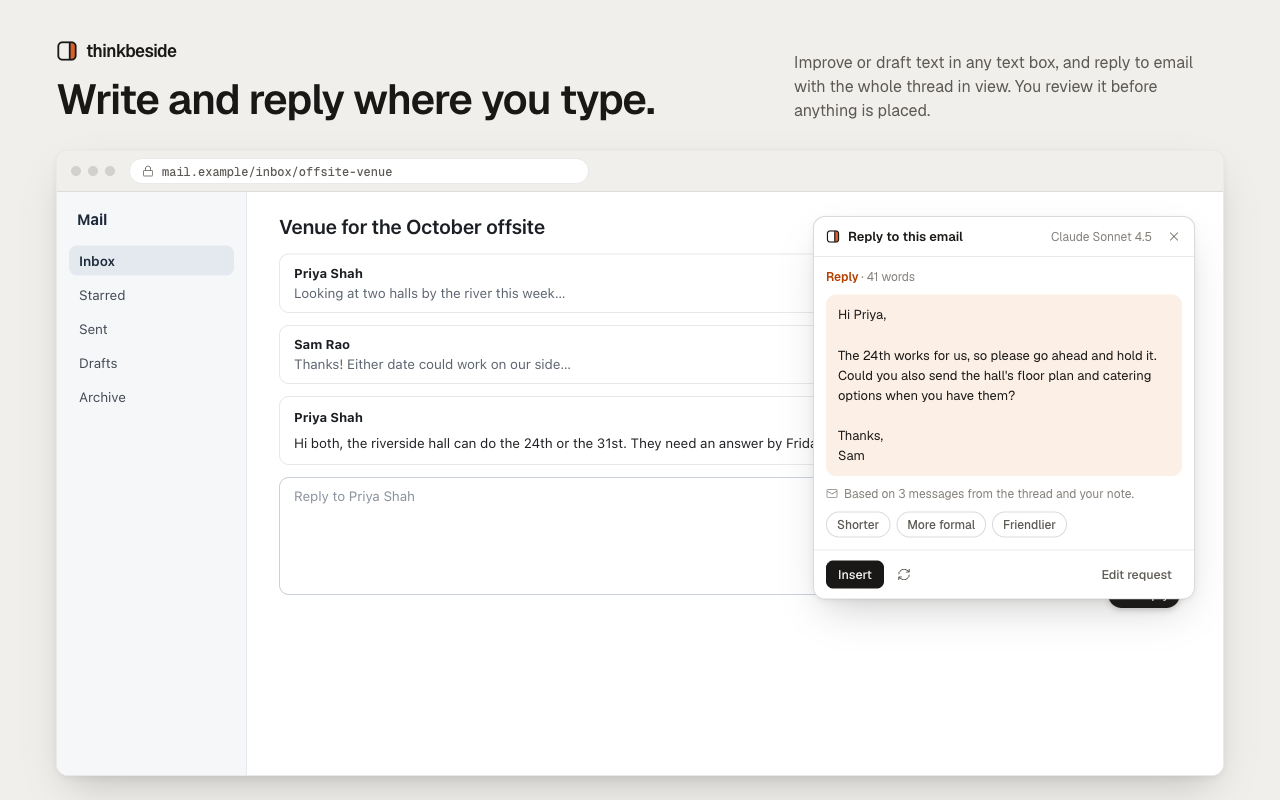Open the Sent folder
The width and height of the screenshot is (1280, 800).
151,329
